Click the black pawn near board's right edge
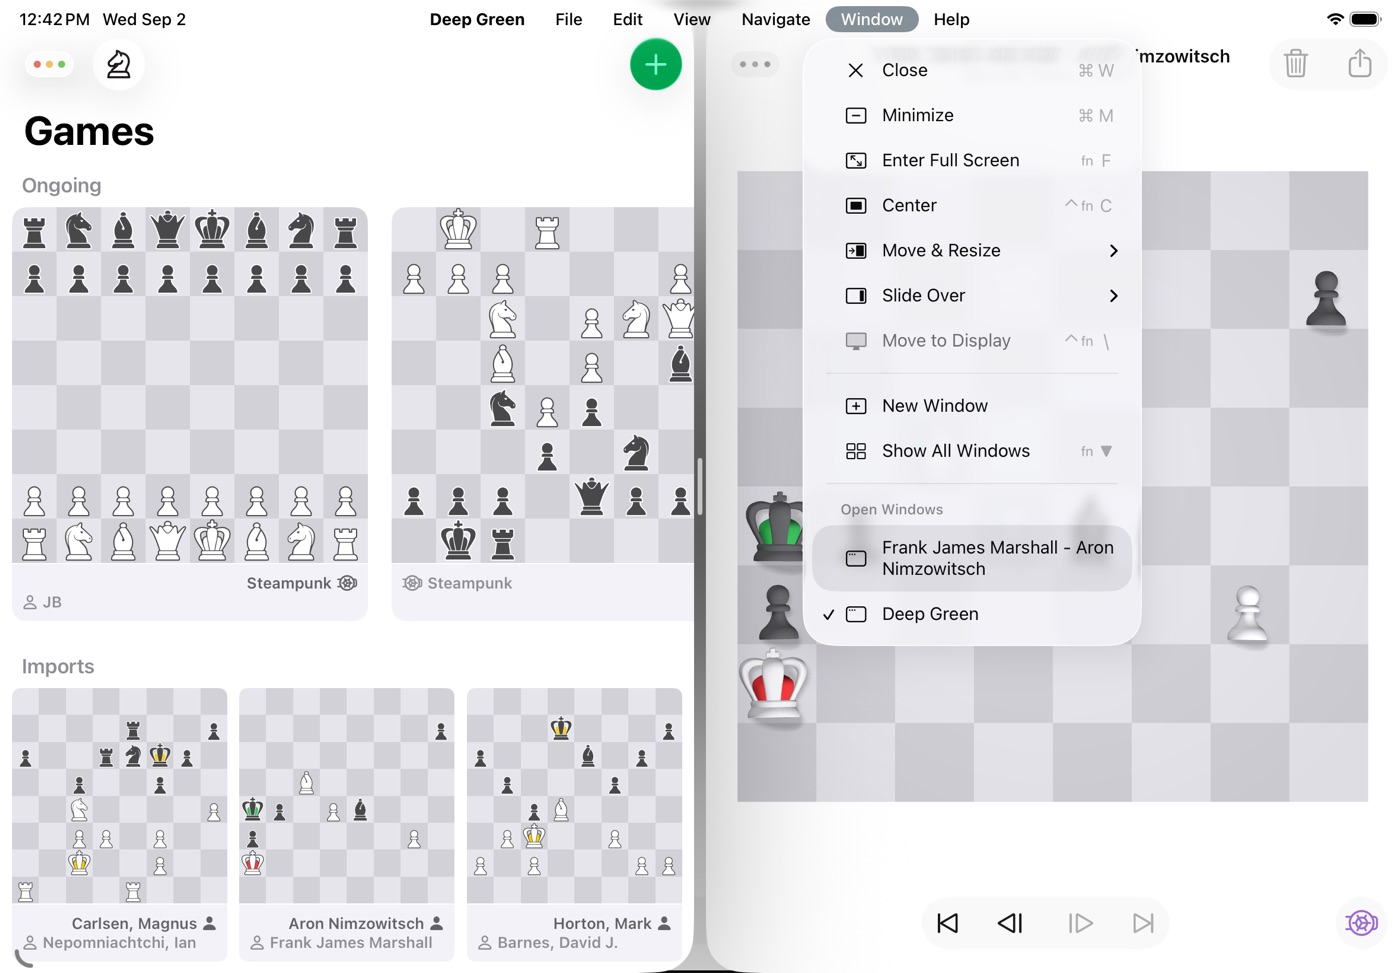The width and height of the screenshot is (1400, 973). 1327,298
